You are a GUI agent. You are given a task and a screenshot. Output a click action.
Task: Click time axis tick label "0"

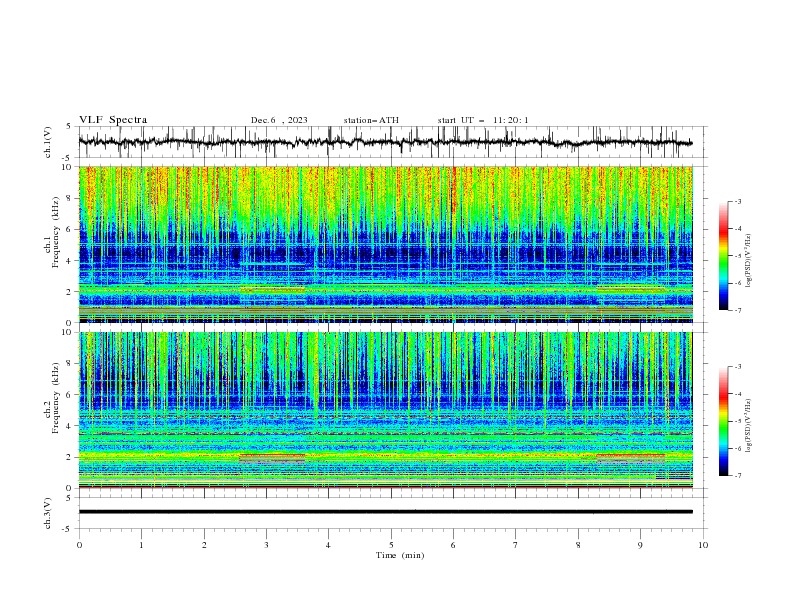click(79, 545)
